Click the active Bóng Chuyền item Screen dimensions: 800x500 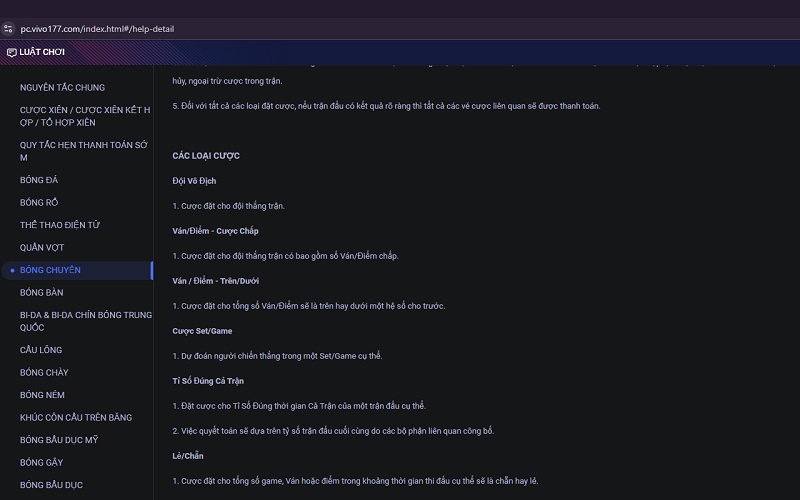pyautogui.click(x=50, y=270)
